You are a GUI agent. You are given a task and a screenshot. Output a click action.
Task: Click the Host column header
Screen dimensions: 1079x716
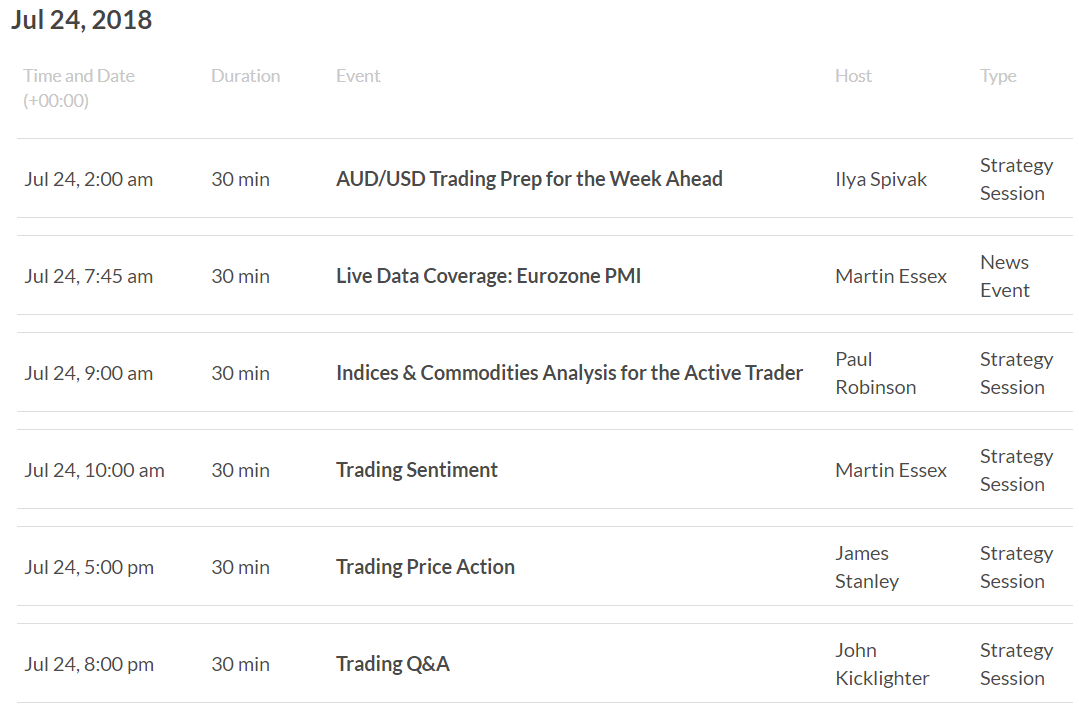[x=853, y=76]
